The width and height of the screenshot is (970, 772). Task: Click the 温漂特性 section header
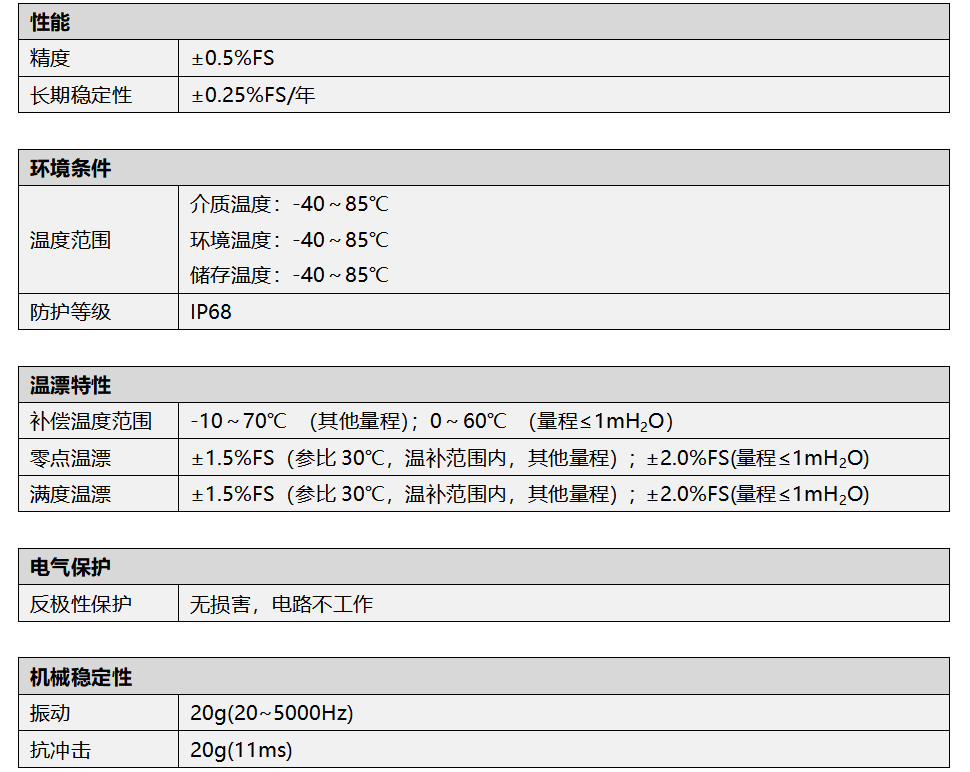coord(70,385)
